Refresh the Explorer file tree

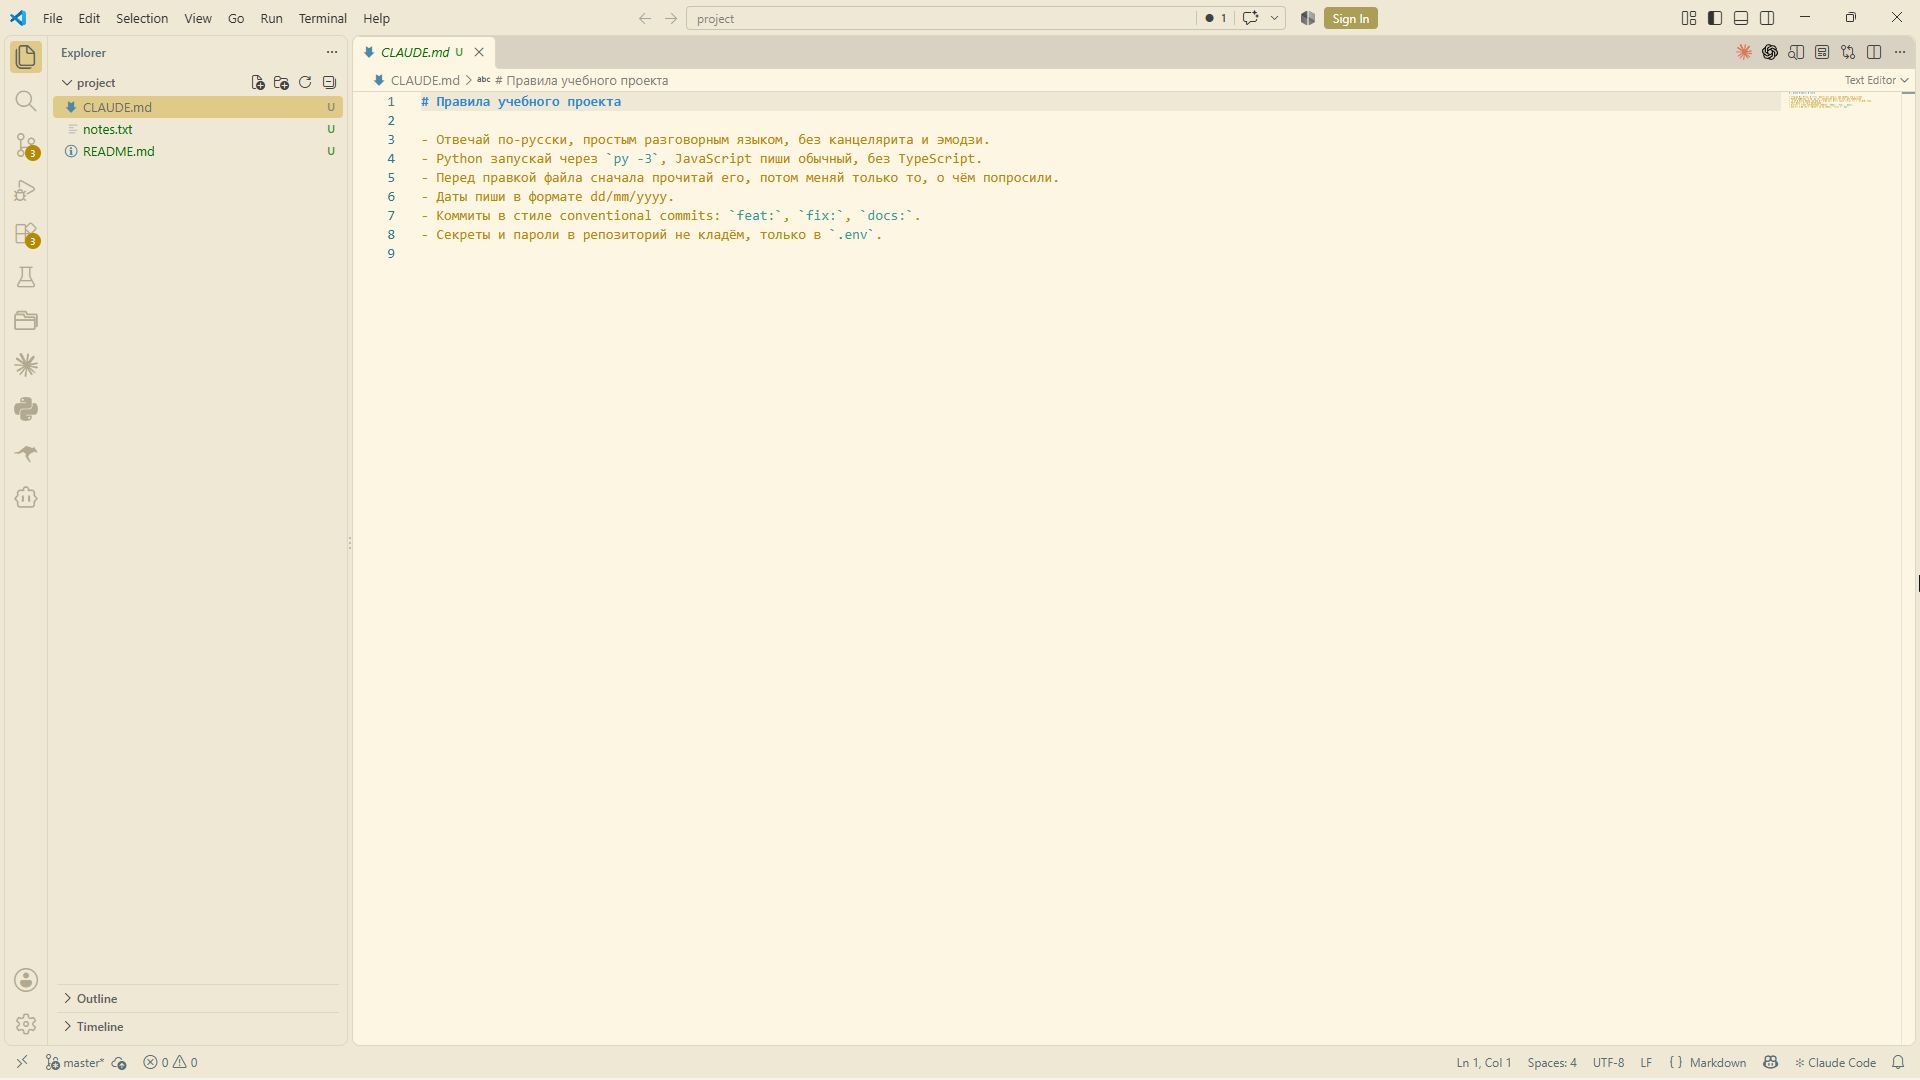305,83
